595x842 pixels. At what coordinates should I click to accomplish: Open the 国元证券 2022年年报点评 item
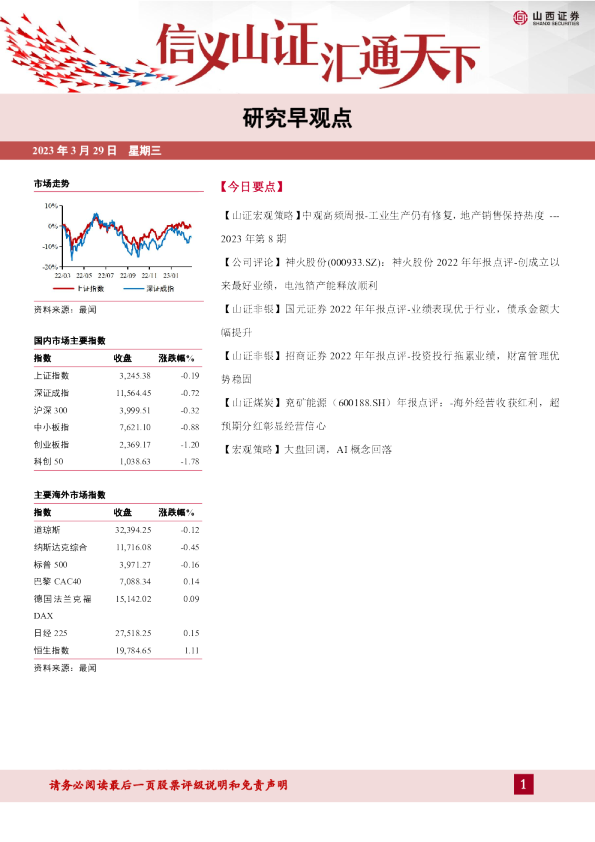(x=390, y=321)
